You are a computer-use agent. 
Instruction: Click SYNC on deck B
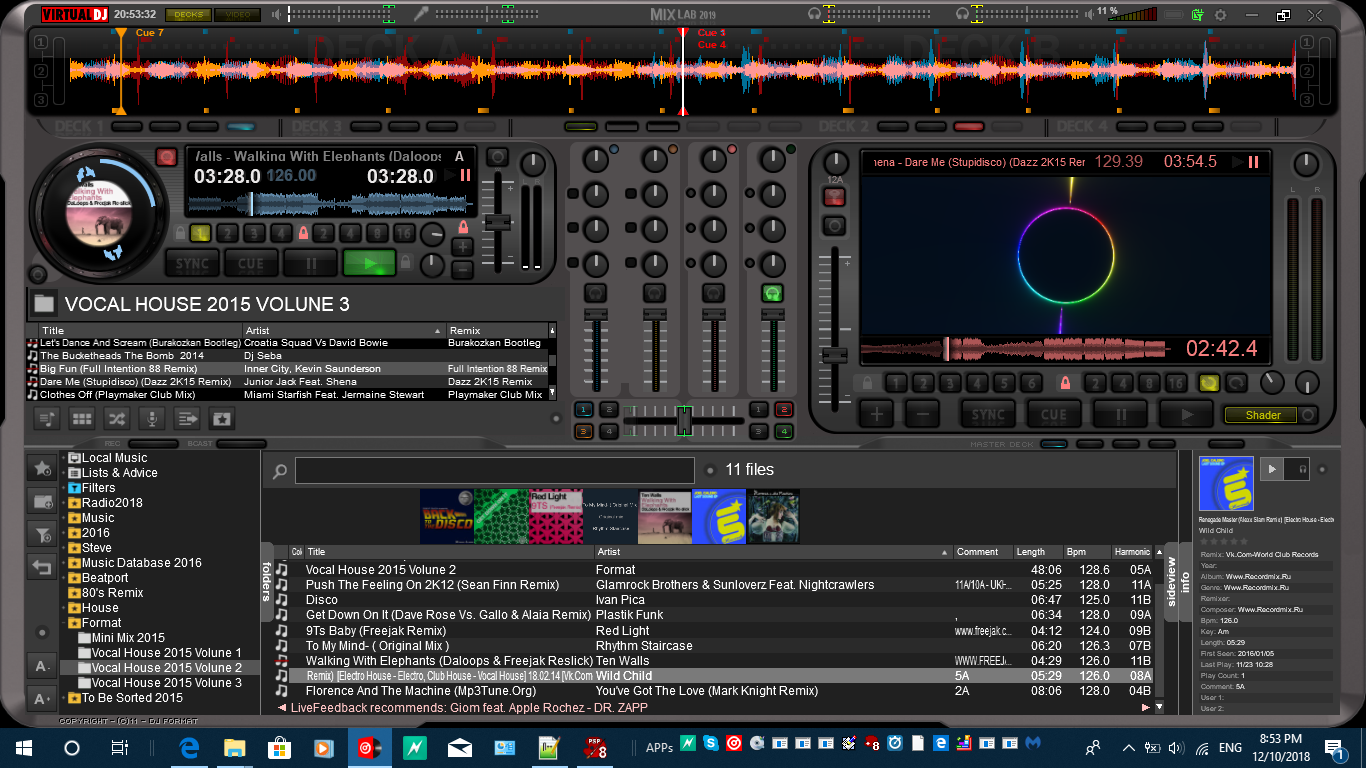pos(988,414)
